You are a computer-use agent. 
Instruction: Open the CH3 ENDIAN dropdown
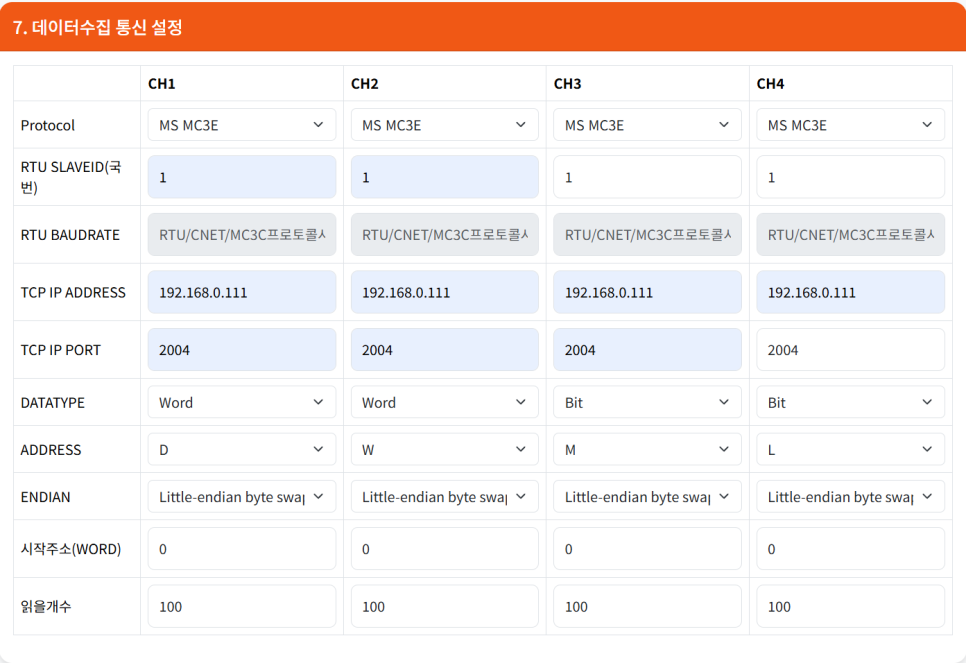tap(647, 496)
